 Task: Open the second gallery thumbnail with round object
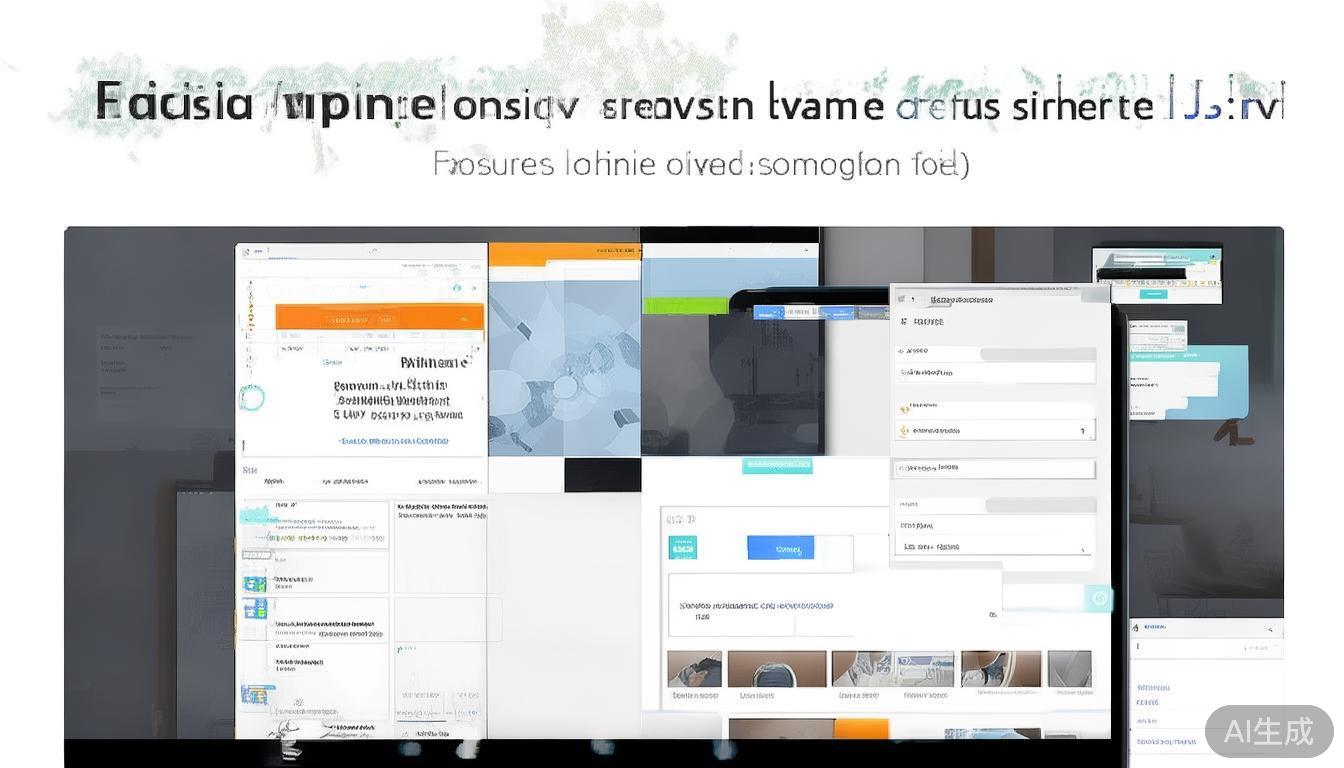pyautogui.click(x=777, y=669)
